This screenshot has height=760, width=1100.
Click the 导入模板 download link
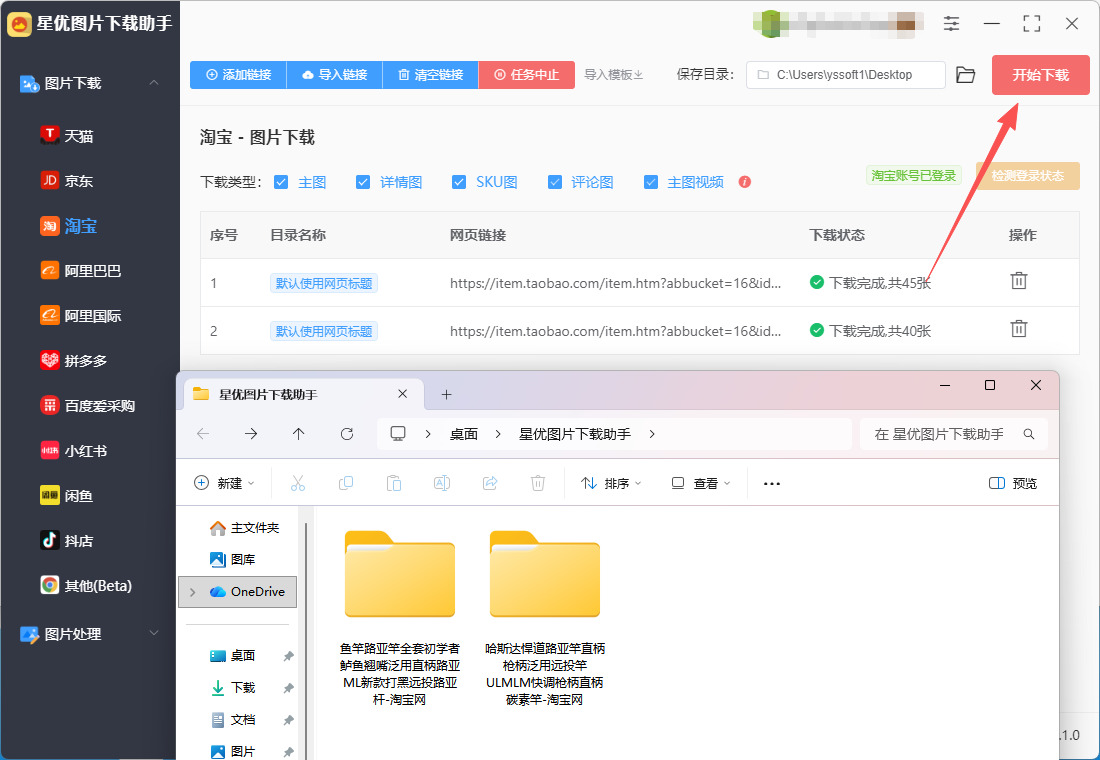click(x=614, y=74)
